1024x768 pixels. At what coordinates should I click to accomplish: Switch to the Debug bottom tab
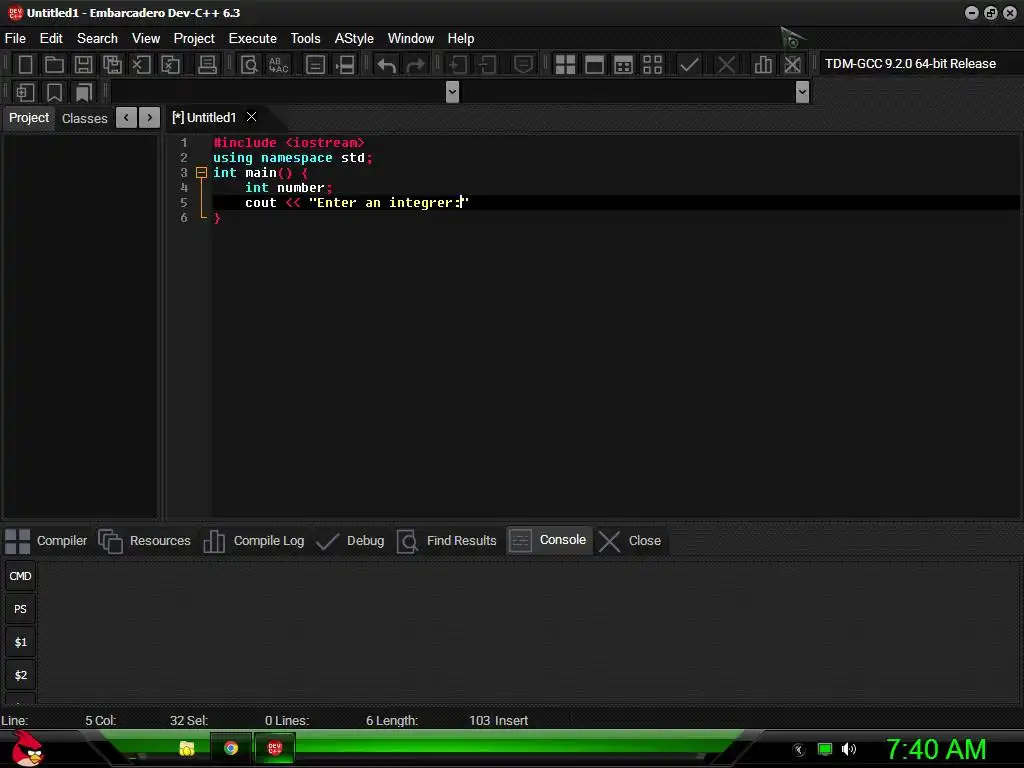350,541
